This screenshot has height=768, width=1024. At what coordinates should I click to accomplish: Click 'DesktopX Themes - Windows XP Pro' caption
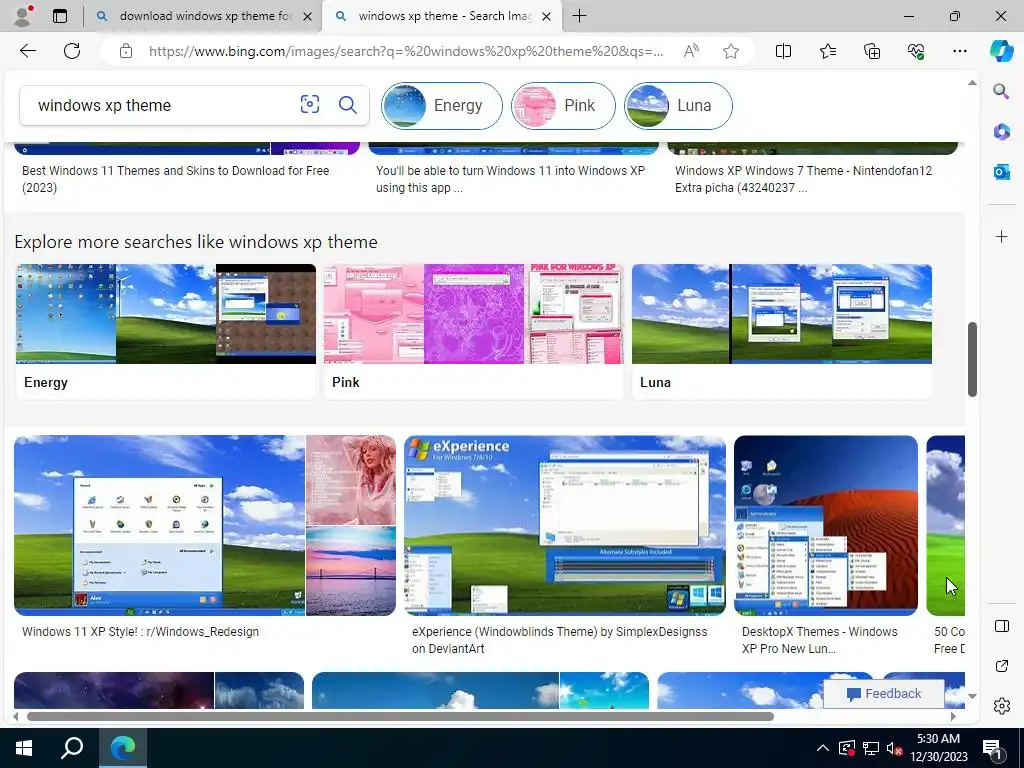pos(820,640)
